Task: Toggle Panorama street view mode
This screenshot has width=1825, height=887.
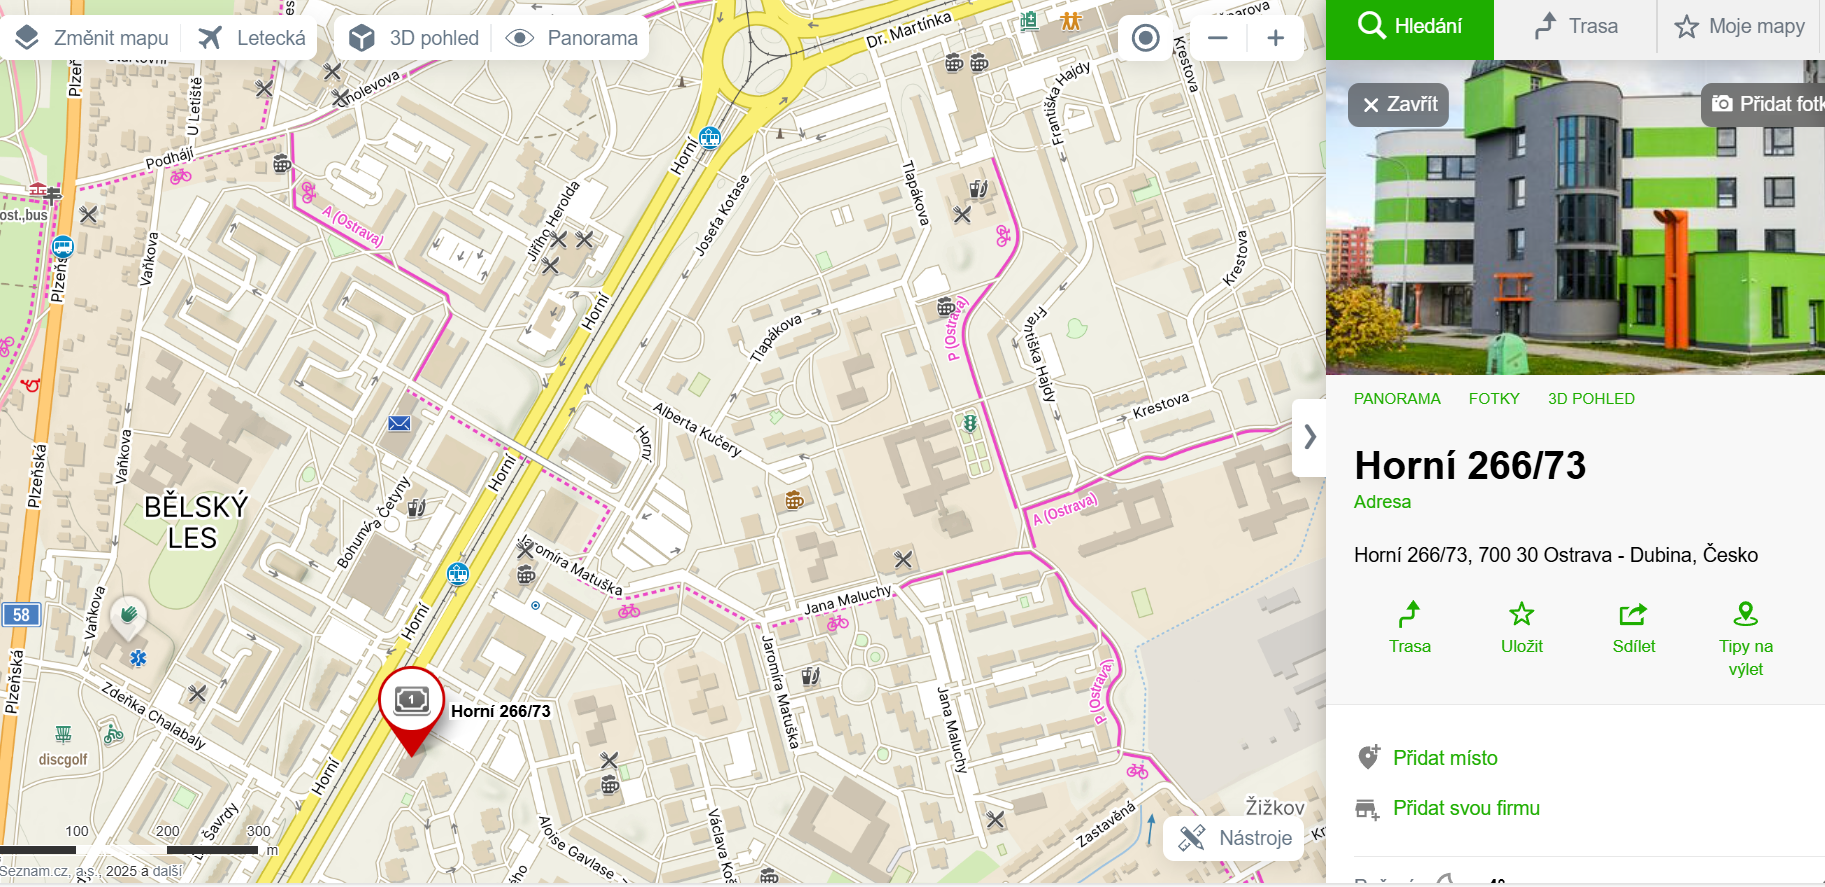Action: click(571, 38)
